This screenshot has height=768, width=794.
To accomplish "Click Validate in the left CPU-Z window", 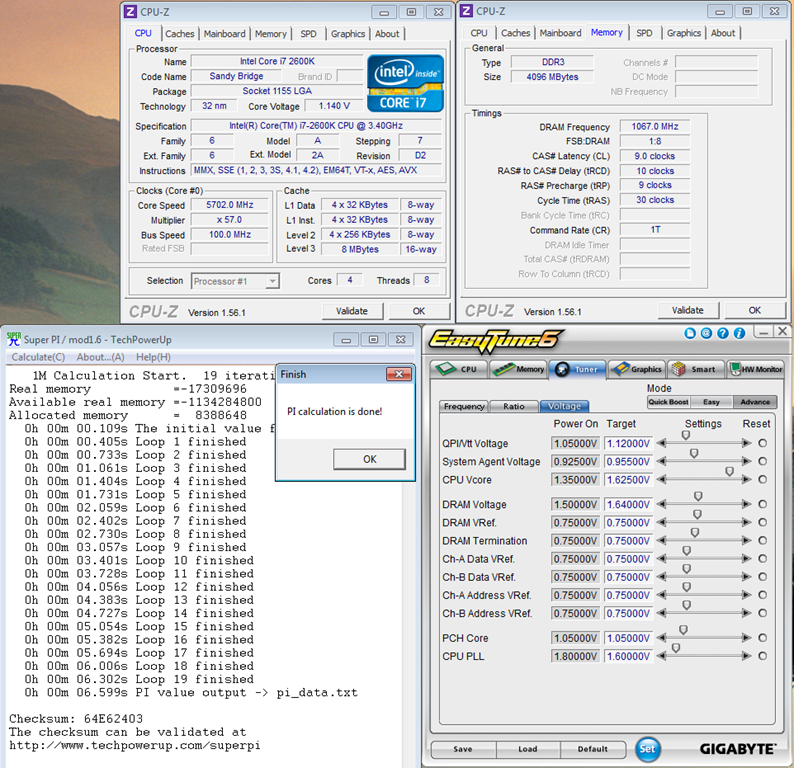I will [x=352, y=311].
